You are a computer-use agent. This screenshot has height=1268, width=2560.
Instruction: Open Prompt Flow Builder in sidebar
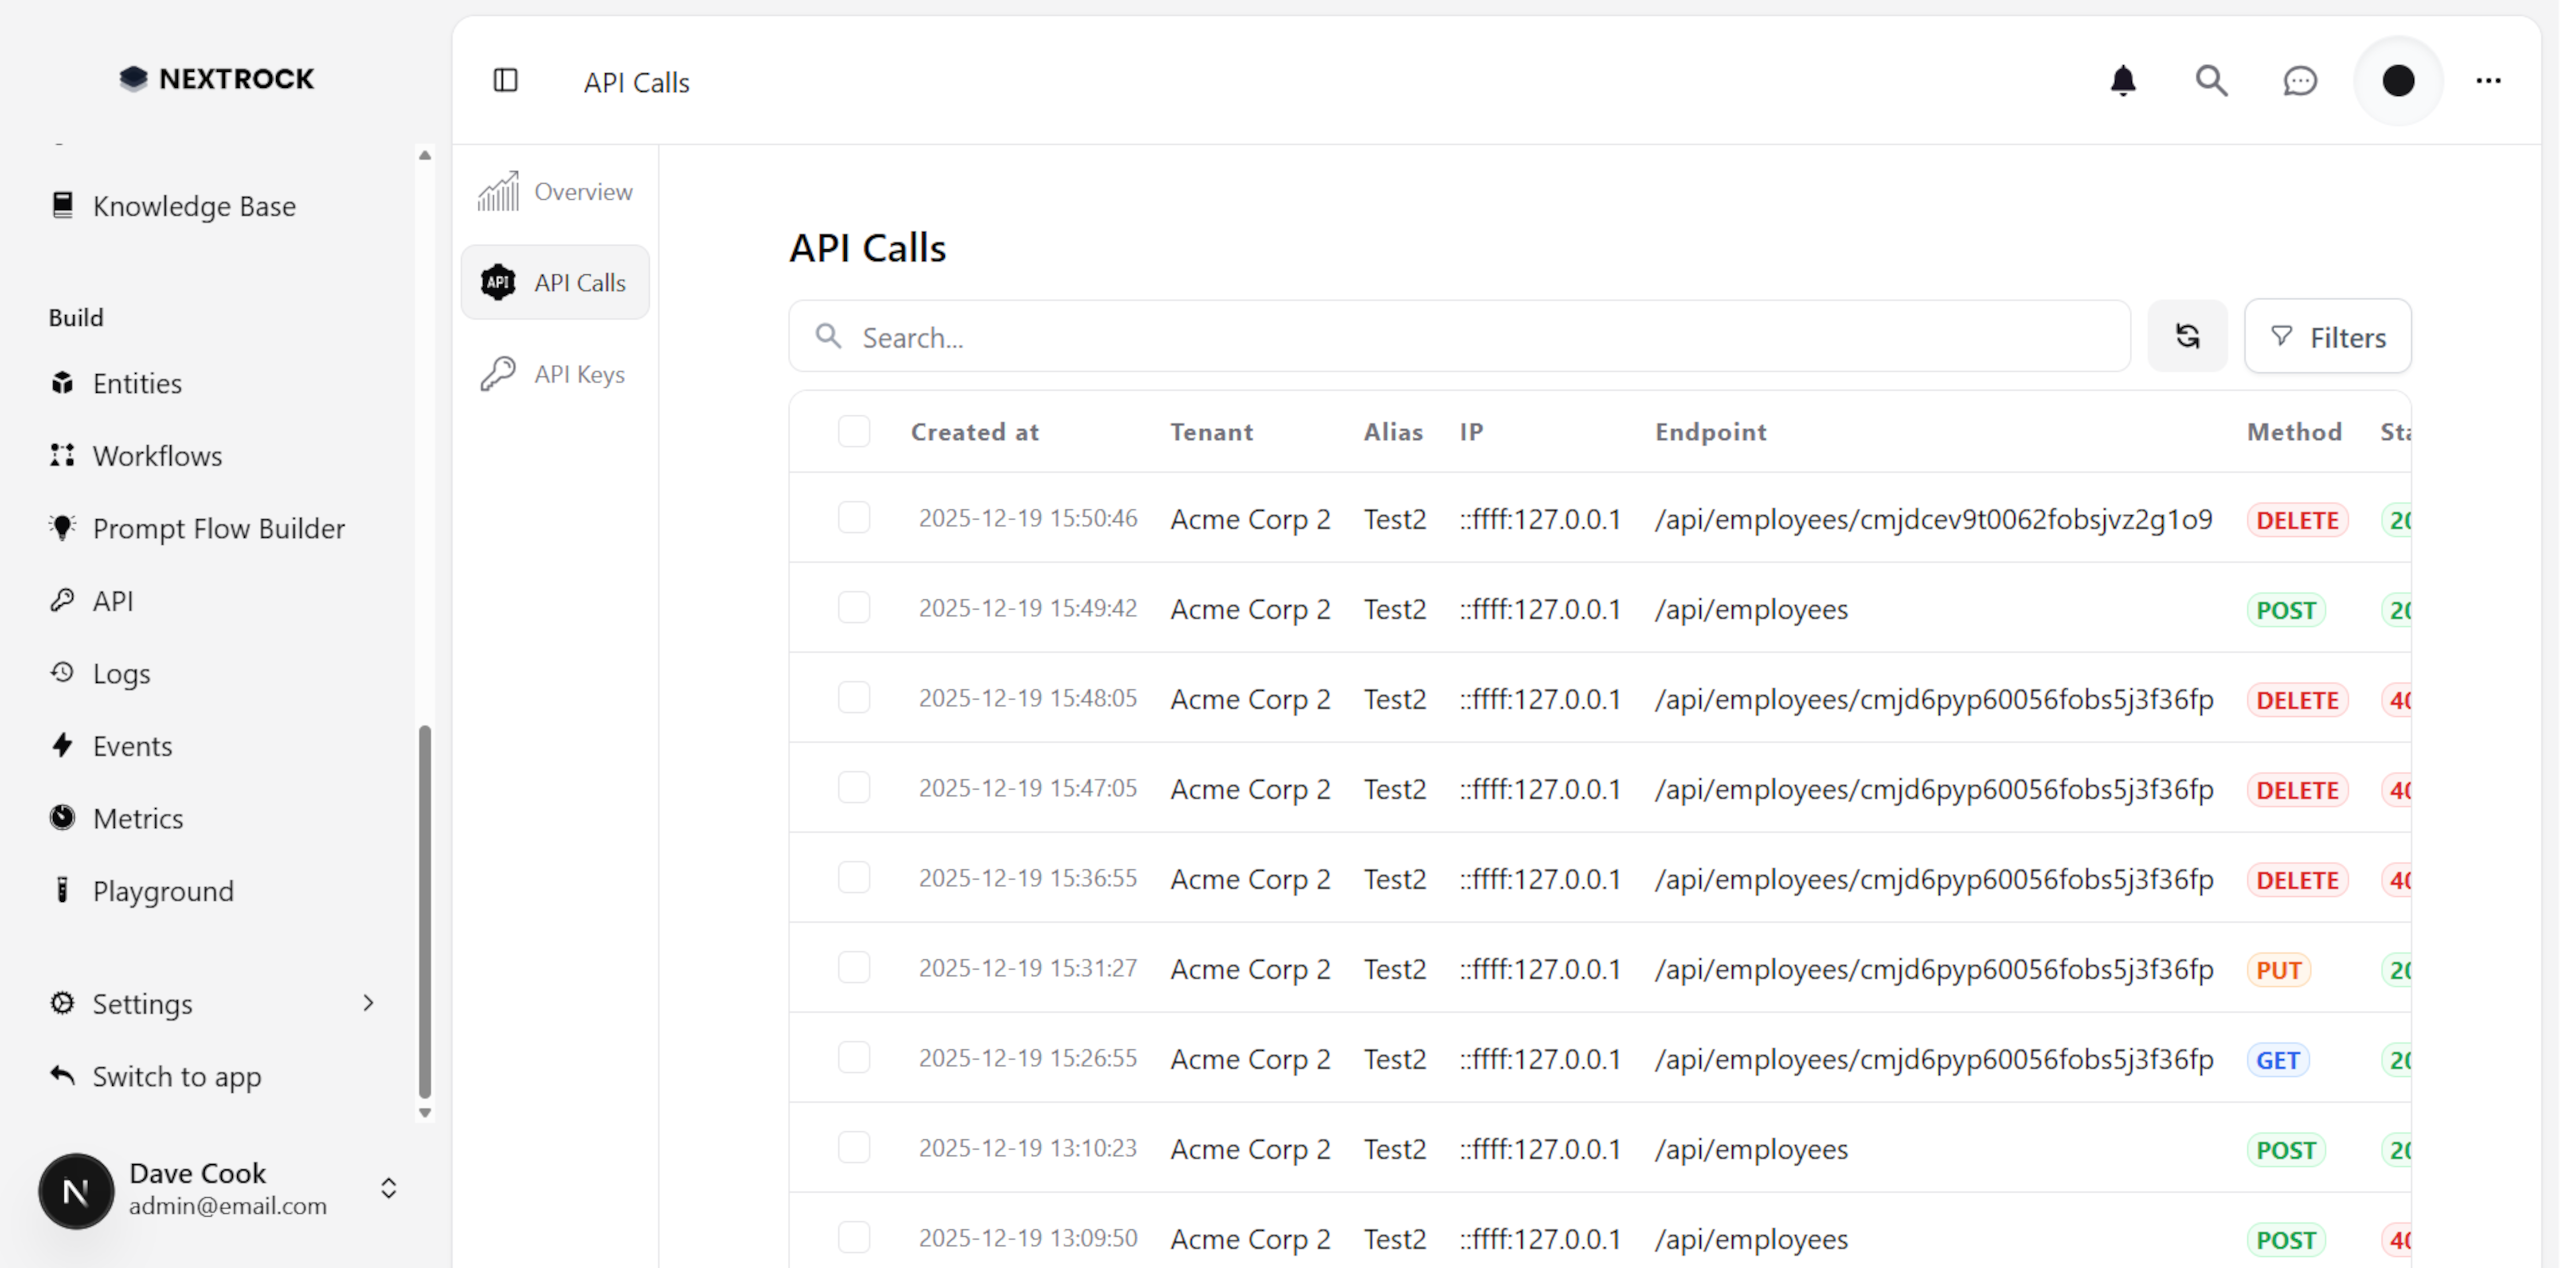click(218, 528)
